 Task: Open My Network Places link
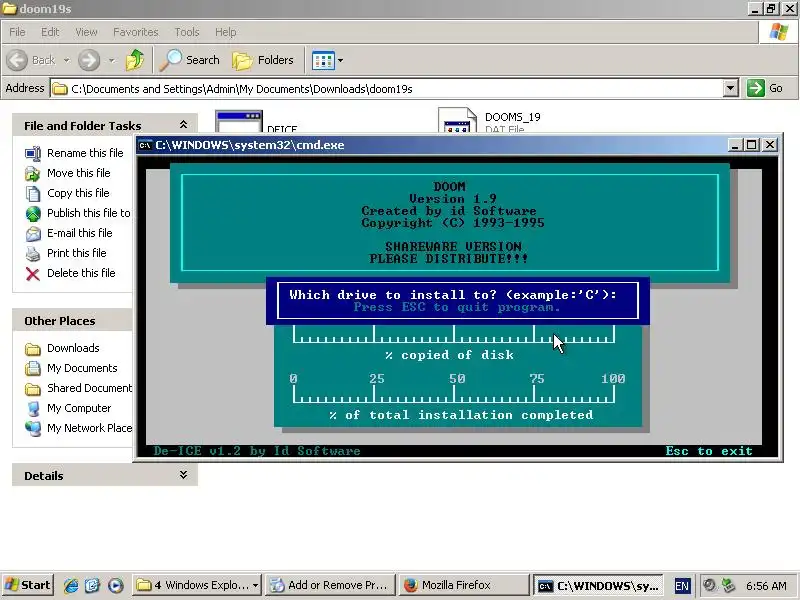(x=89, y=428)
